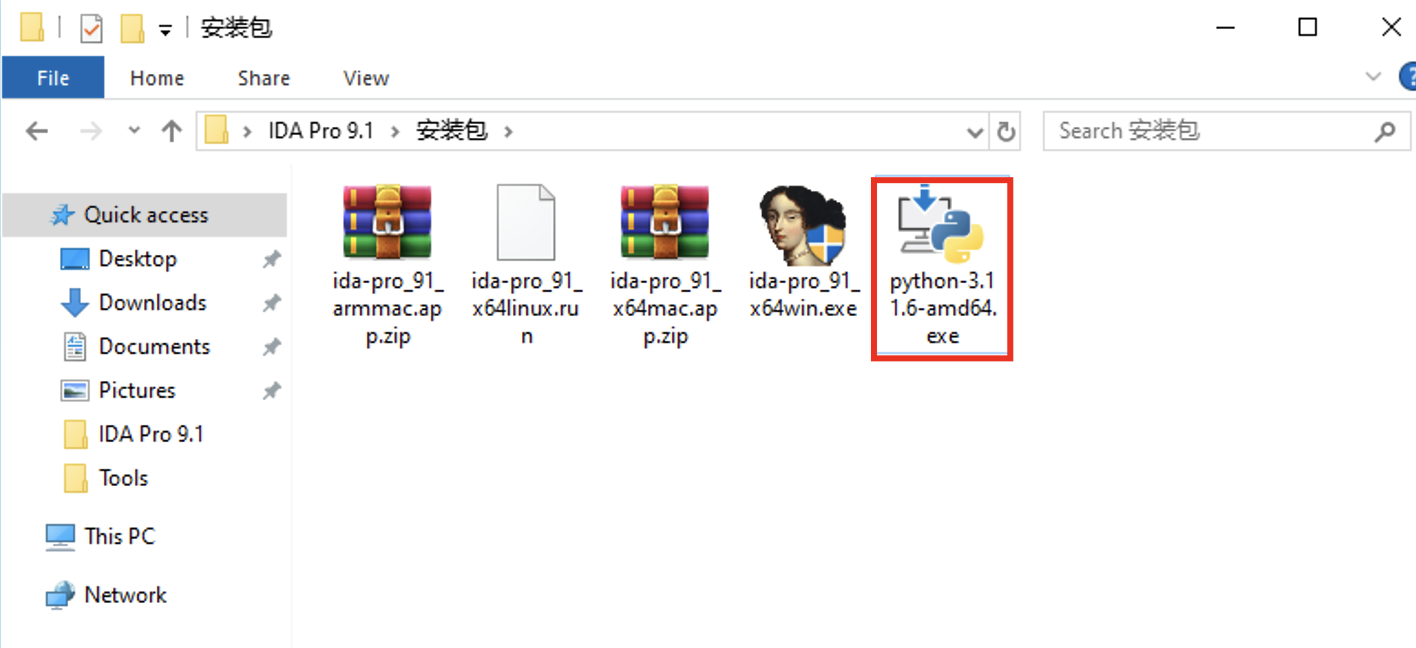Select the ida-pro_91_armmac.app.zip archive icon
The height and width of the screenshot is (648, 1416).
(x=387, y=222)
